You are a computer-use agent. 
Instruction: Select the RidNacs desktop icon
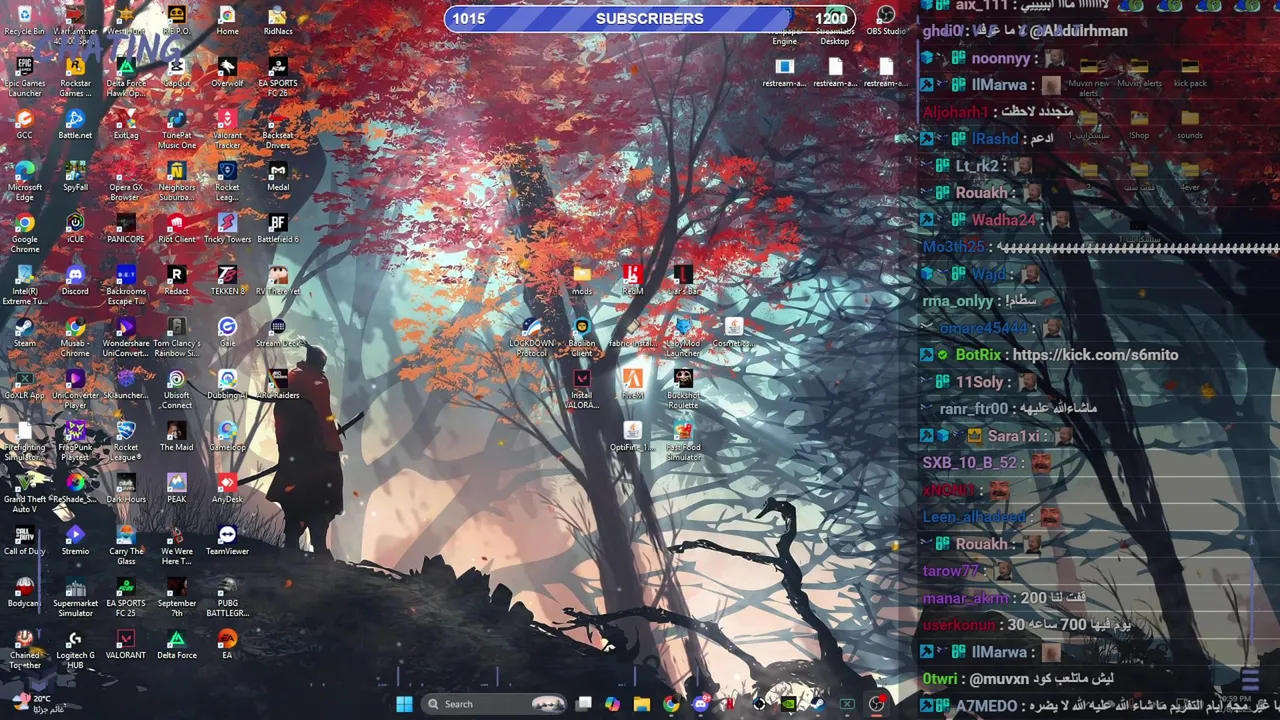pos(278,20)
